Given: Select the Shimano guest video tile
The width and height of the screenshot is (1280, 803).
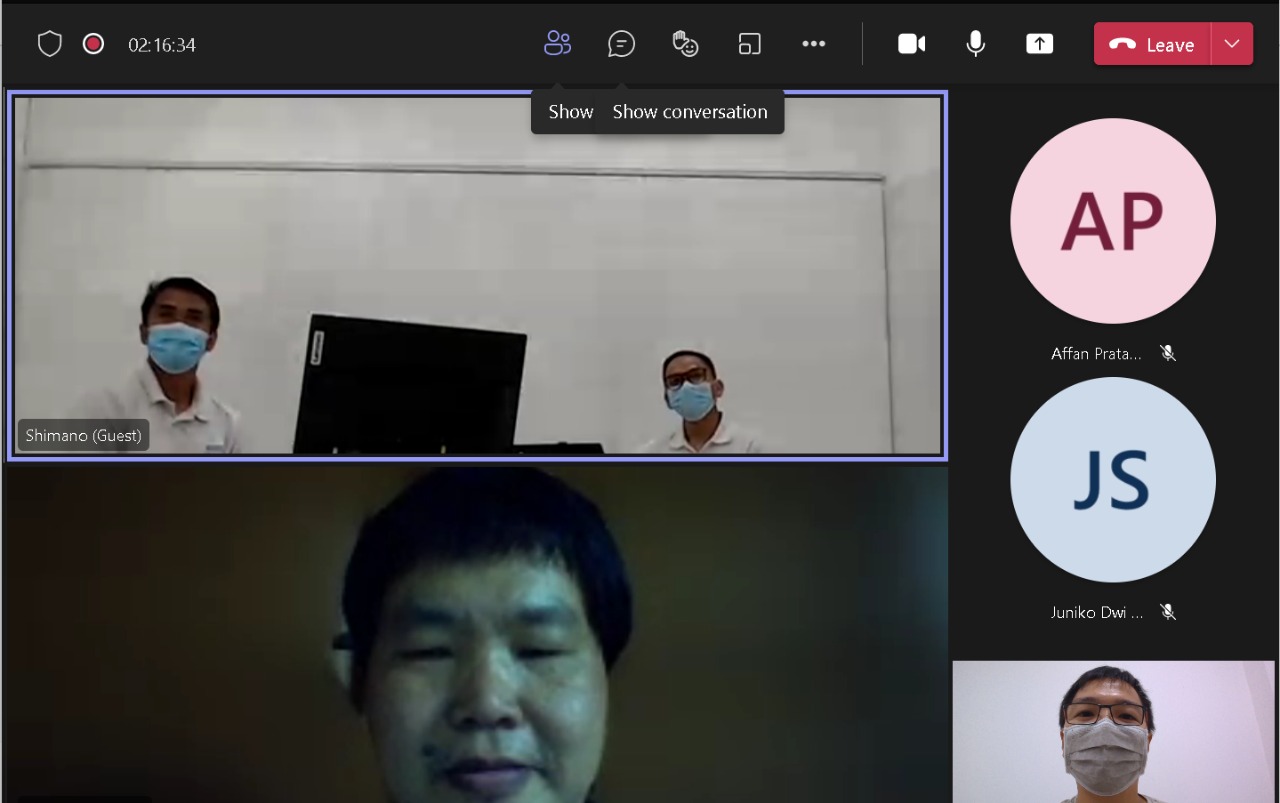Looking at the screenshot, I should click(477, 275).
